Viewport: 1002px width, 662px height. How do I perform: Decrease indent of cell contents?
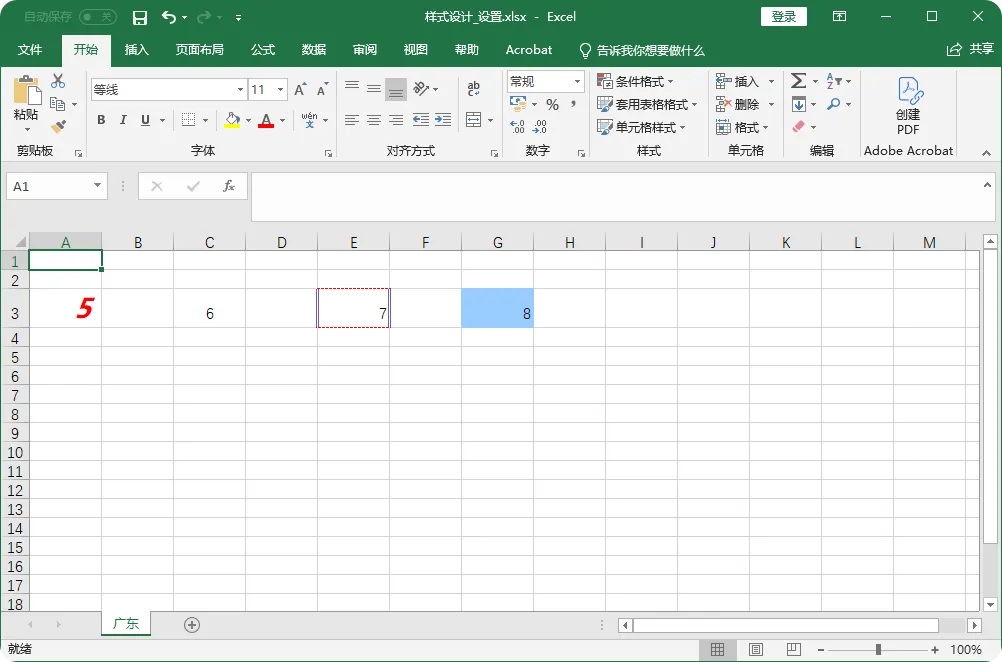(420, 119)
